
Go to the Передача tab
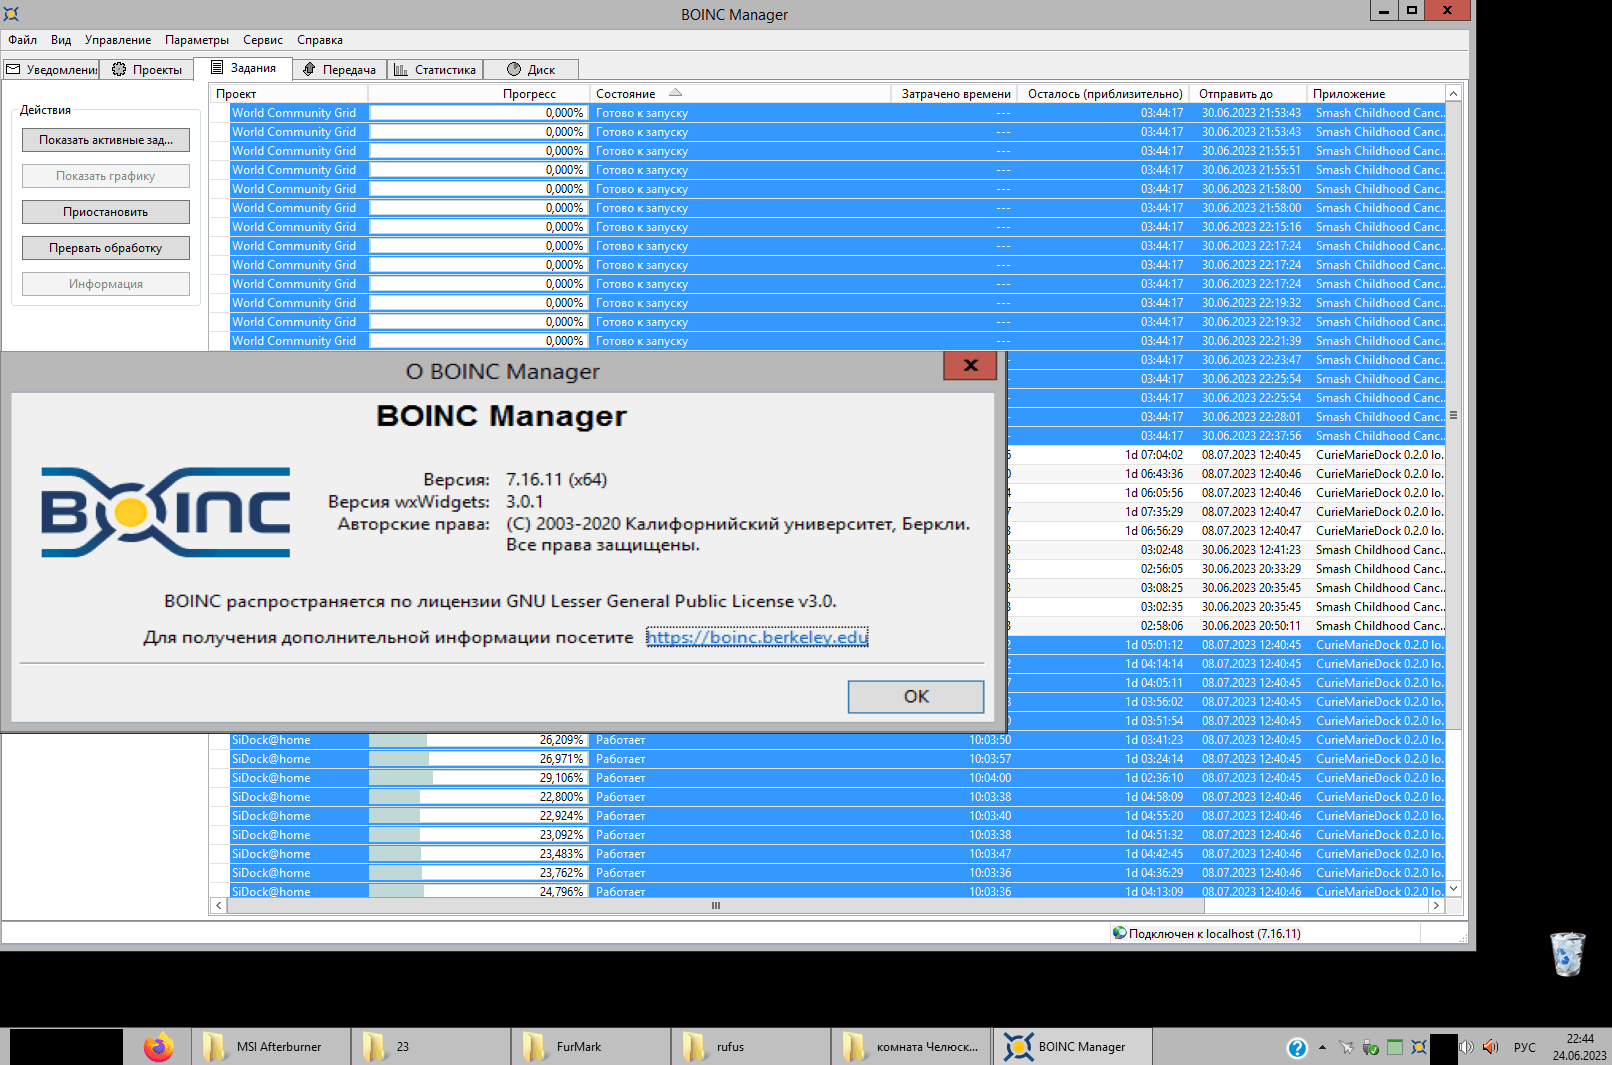(340, 69)
